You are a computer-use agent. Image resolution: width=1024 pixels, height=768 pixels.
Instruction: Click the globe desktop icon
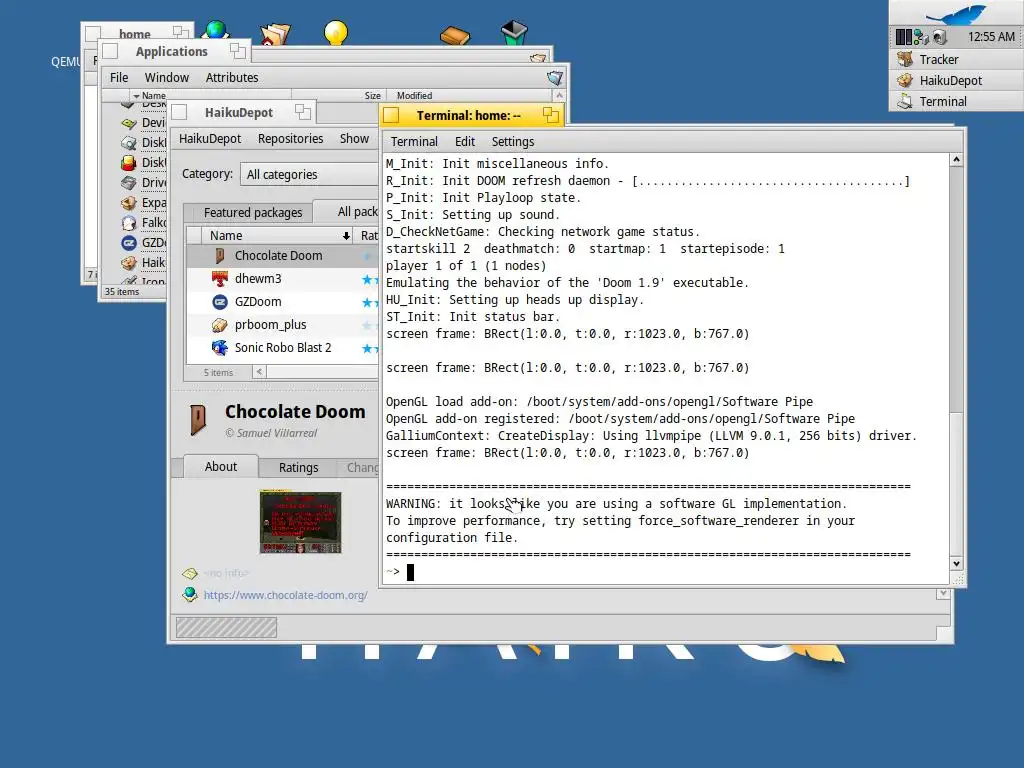tap(216, 29)
